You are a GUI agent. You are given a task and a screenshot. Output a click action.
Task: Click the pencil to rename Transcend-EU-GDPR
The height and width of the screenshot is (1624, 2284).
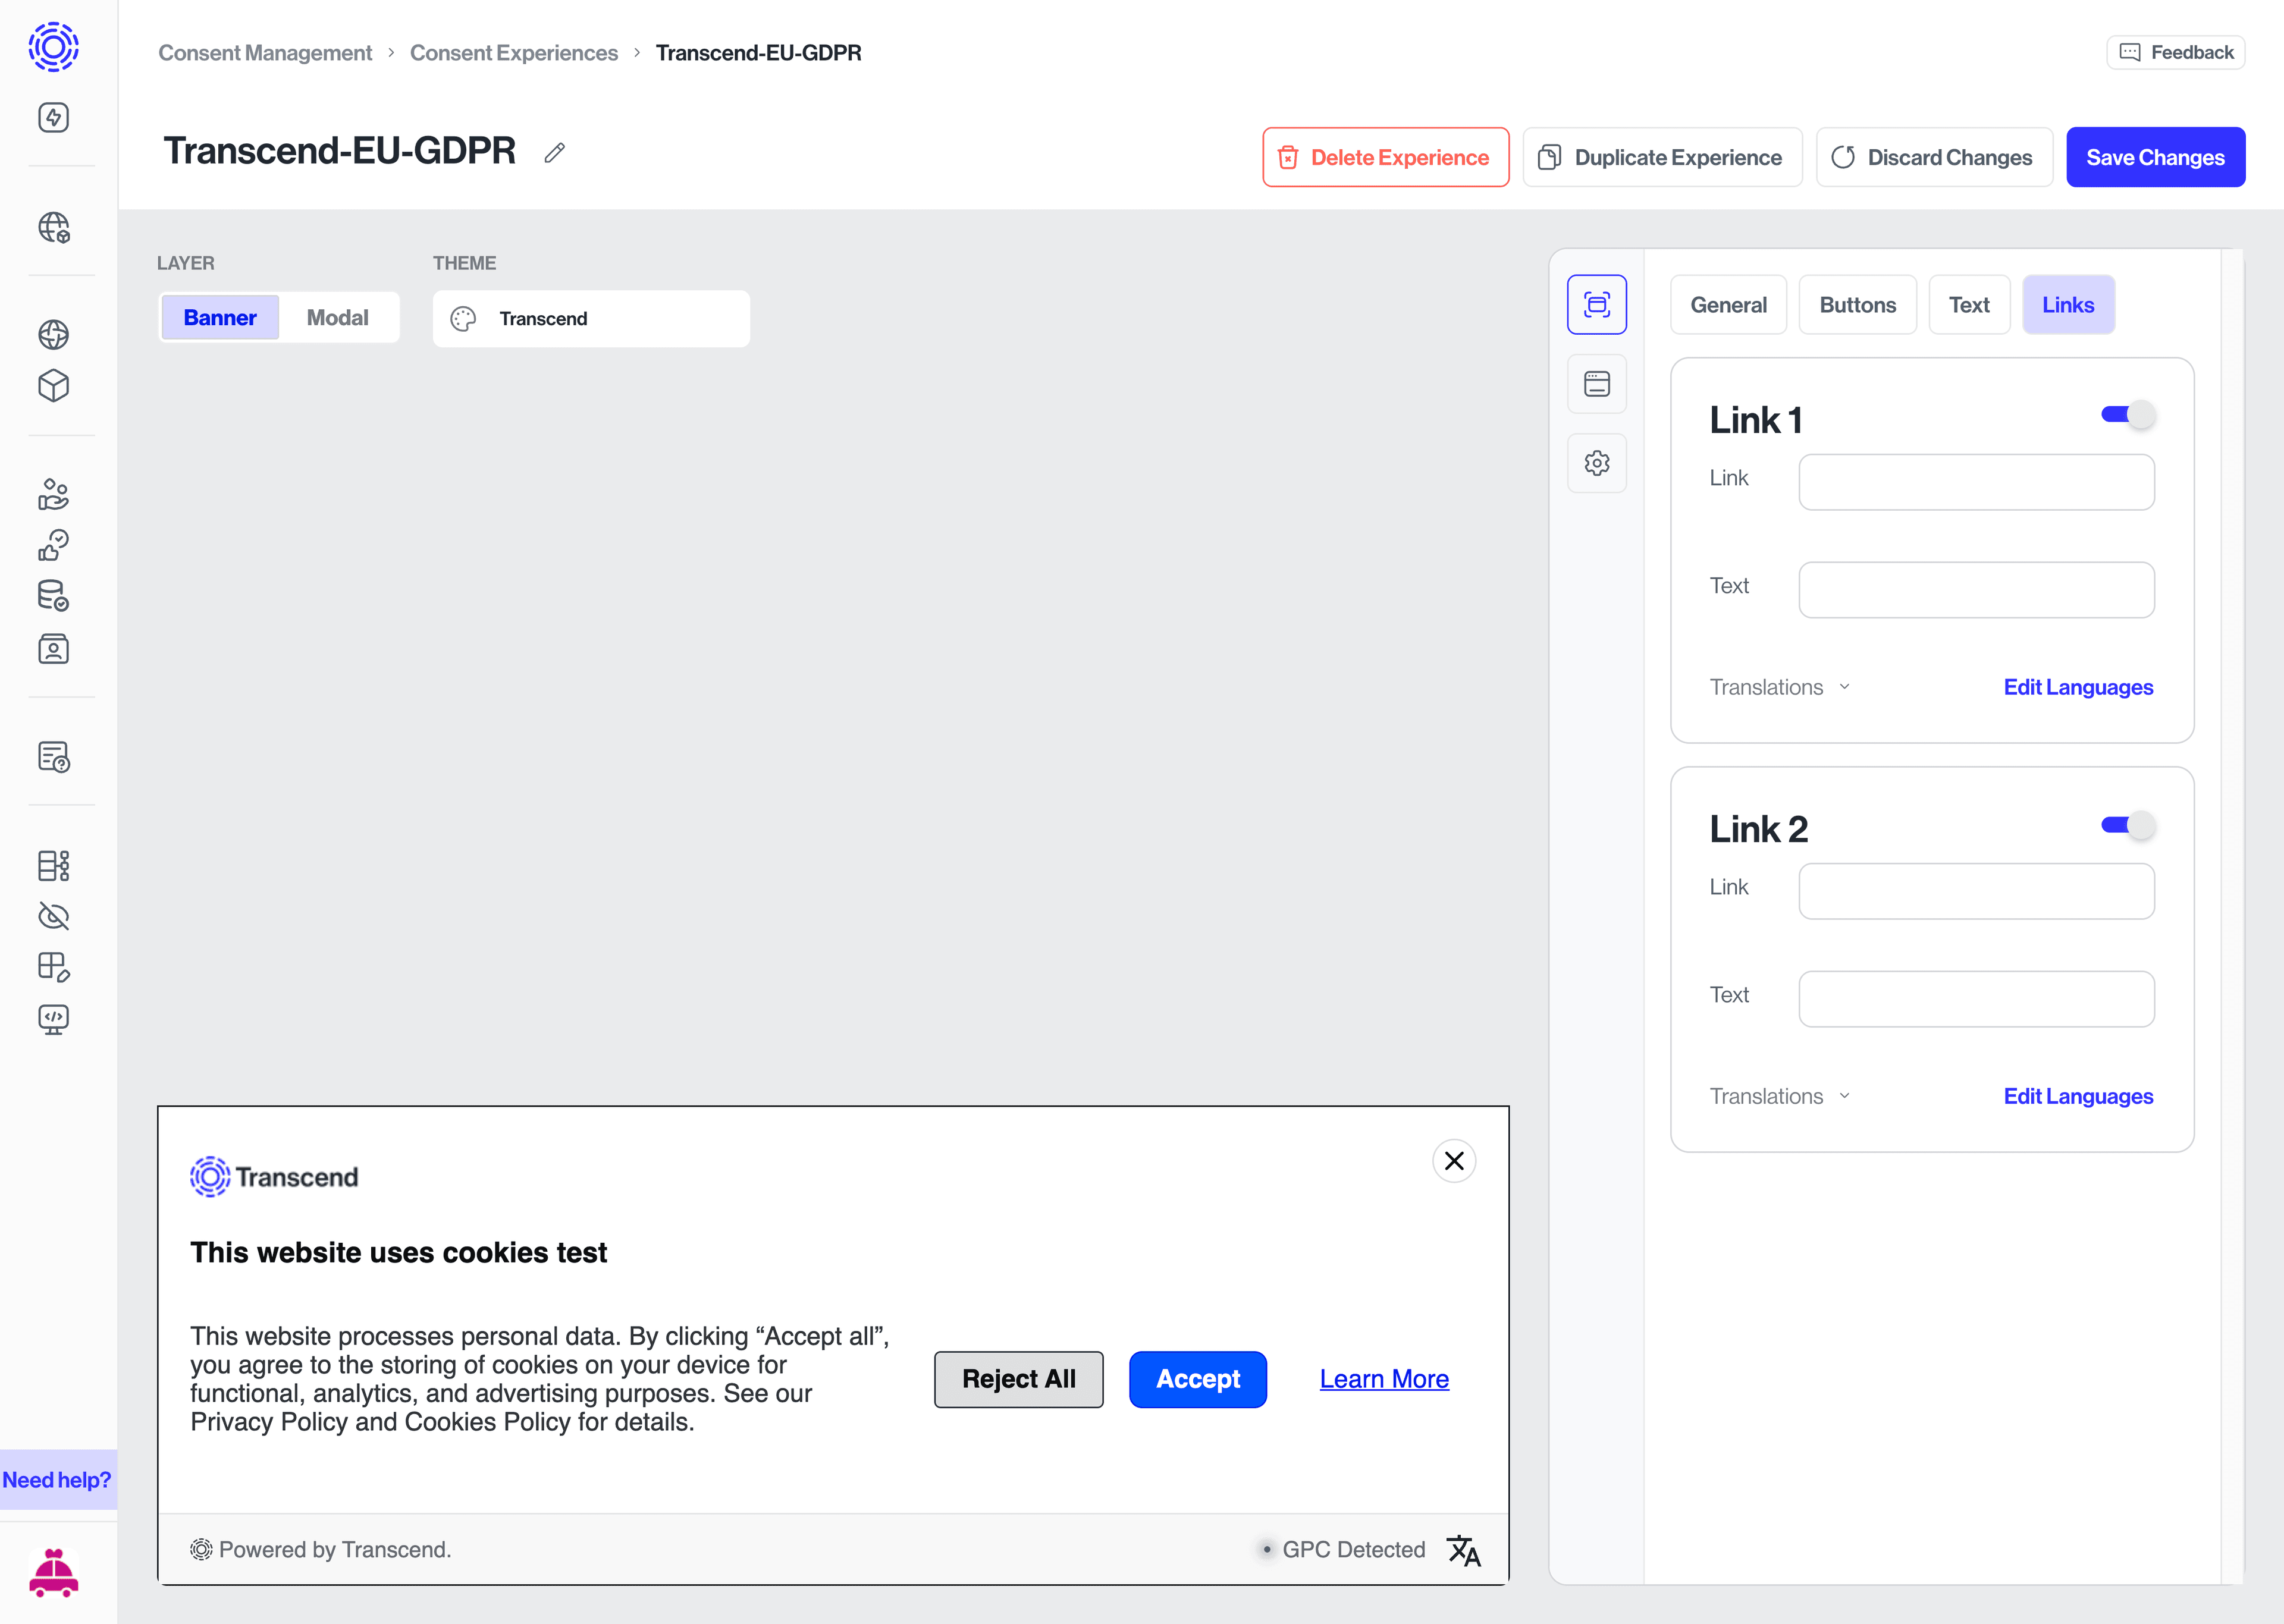coord(555,152)
